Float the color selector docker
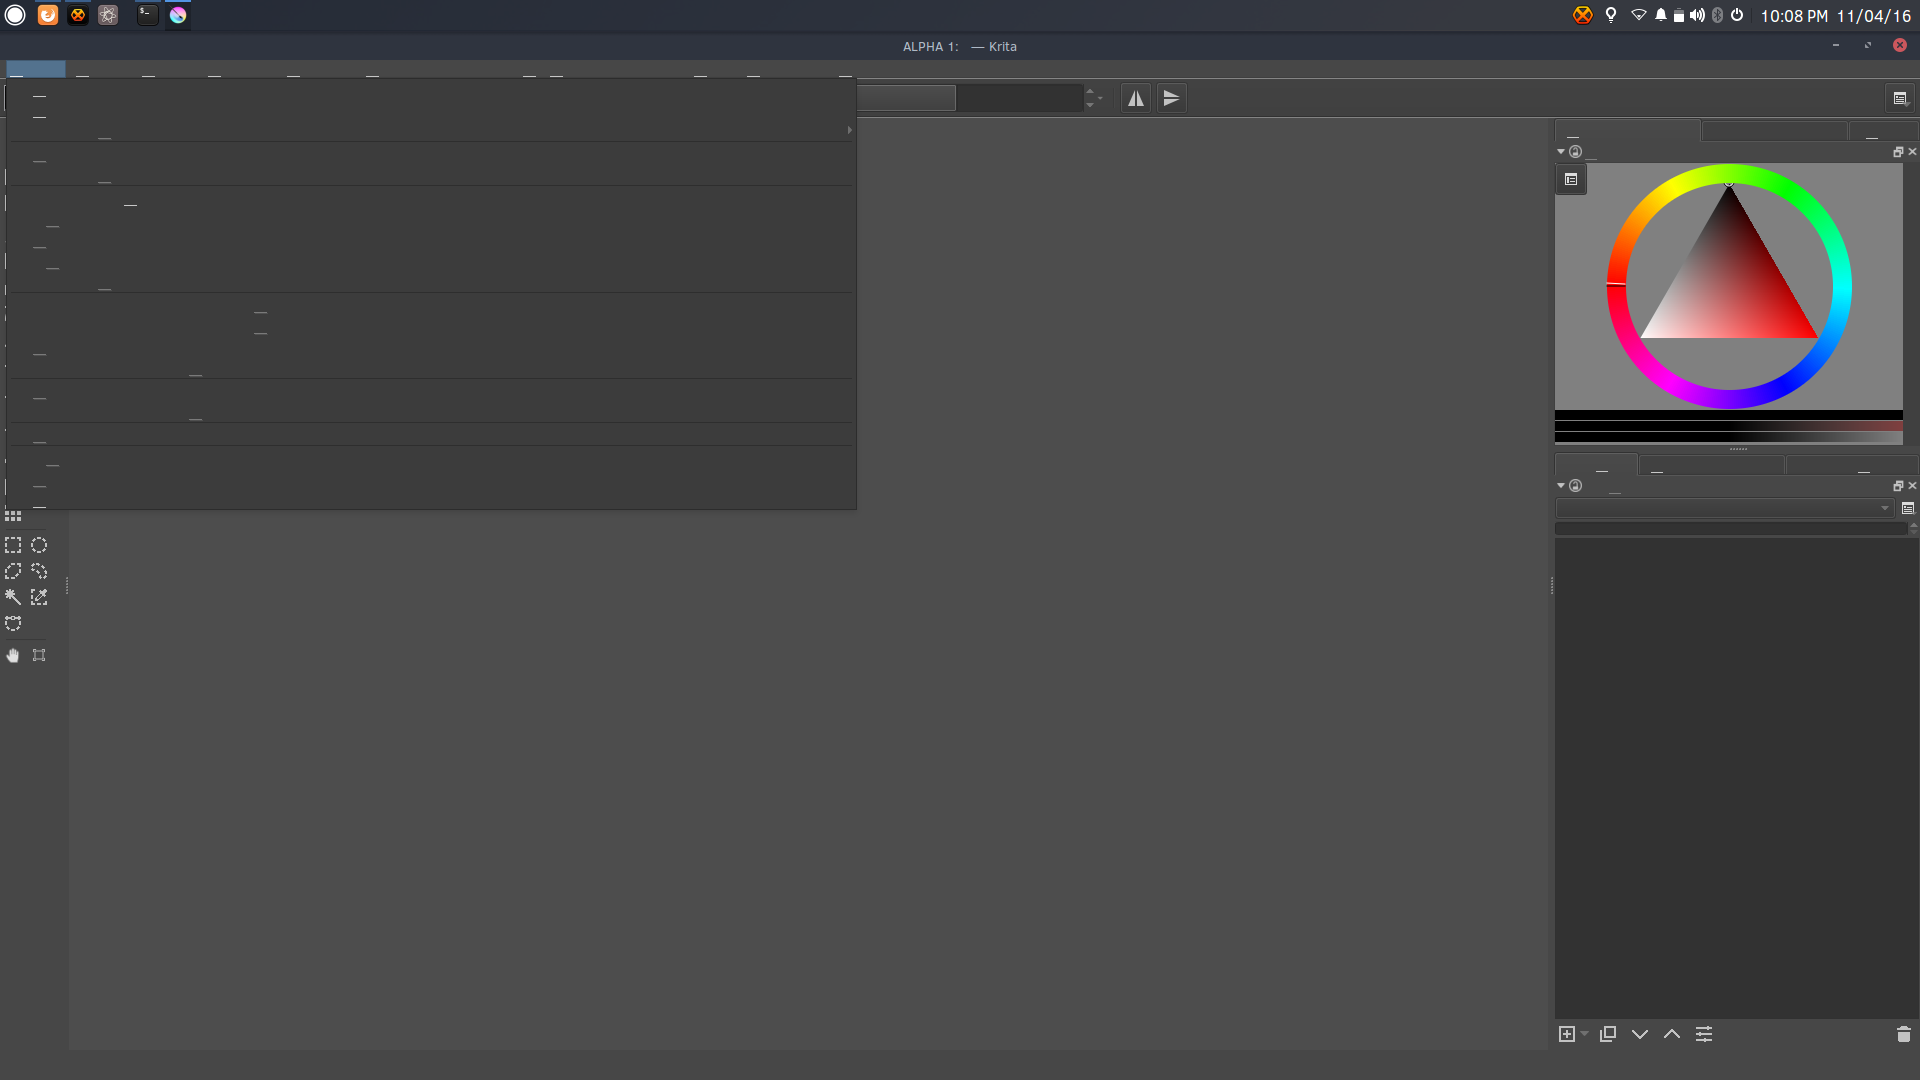1920x1080 pixels. [x=1898, y=152]
